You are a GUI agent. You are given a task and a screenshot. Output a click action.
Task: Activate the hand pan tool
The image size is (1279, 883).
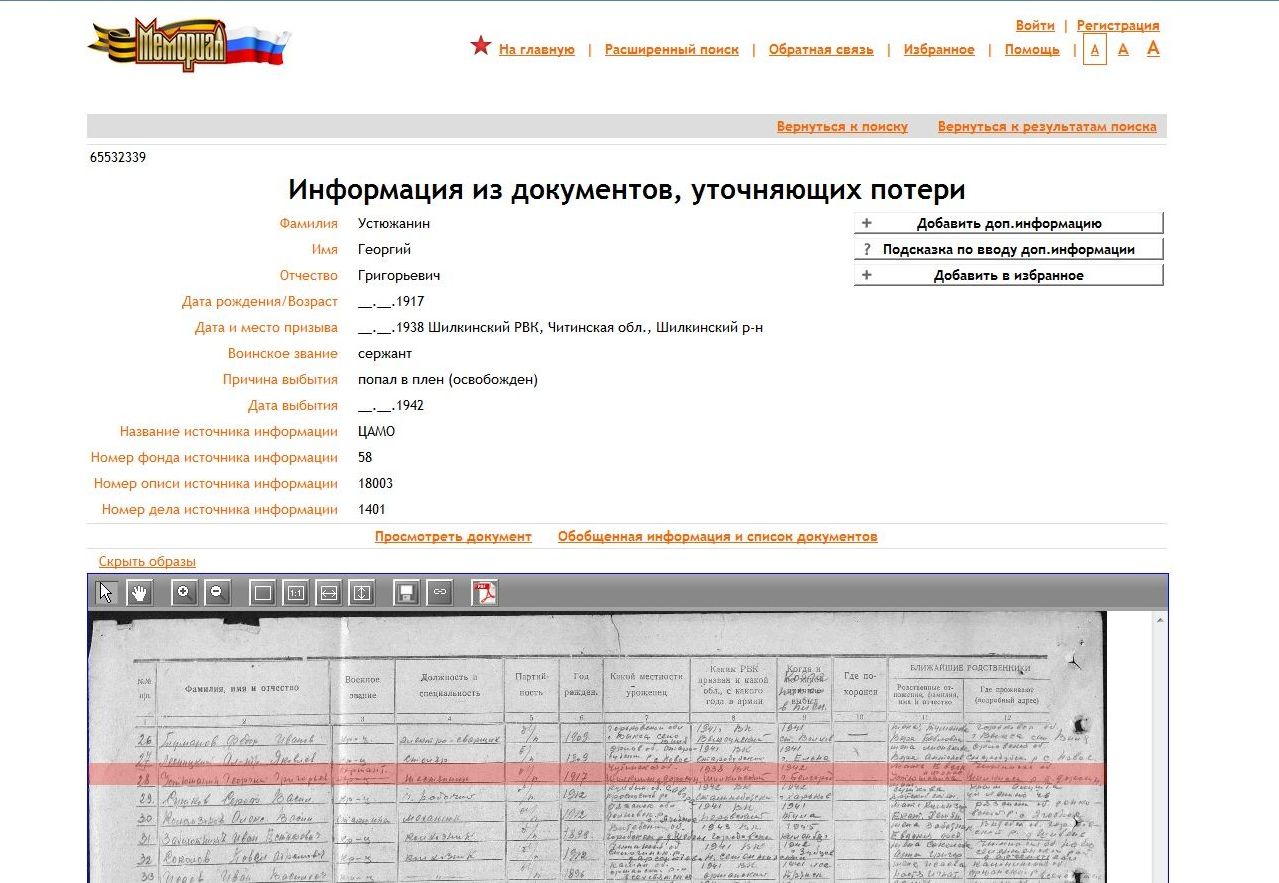pos(139,592)
